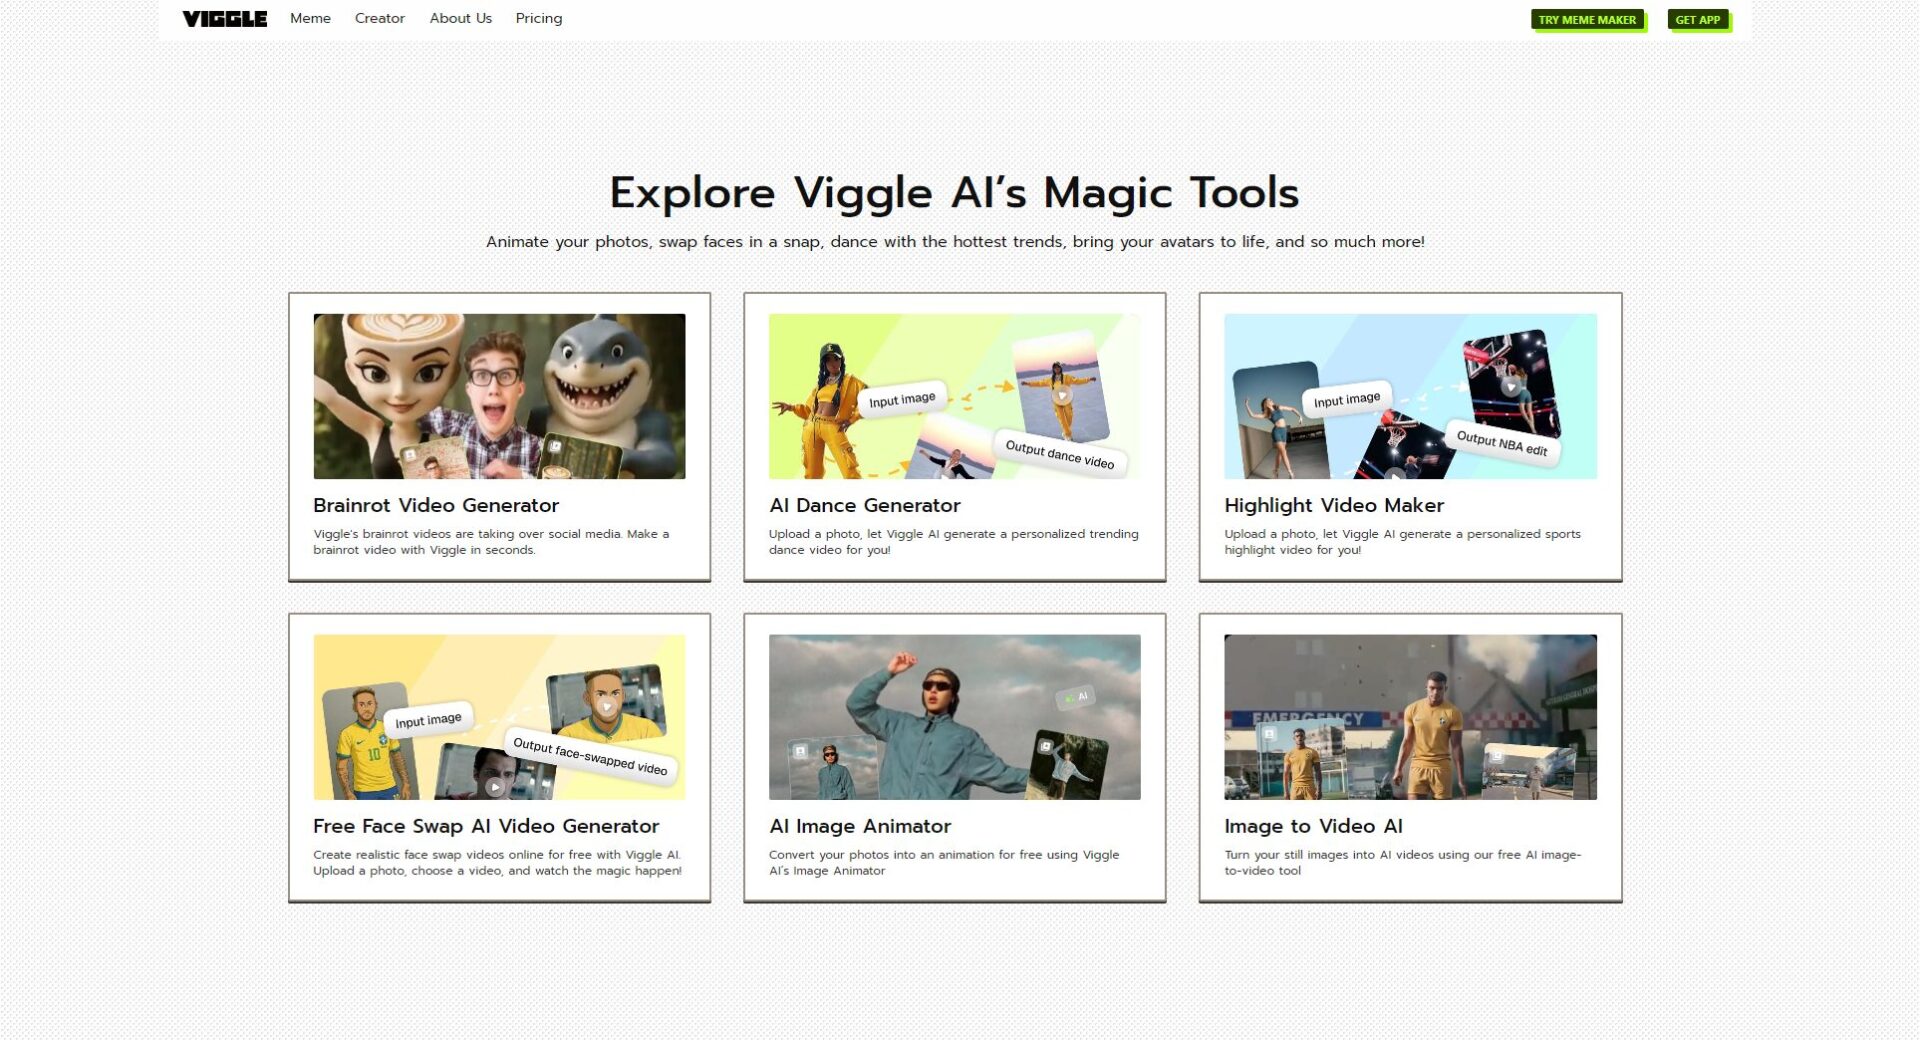Click play icon on NBA dunk output clip
This screenshot has width=1920, height=1040.
pyautogui.click(x=1511, y=386)
